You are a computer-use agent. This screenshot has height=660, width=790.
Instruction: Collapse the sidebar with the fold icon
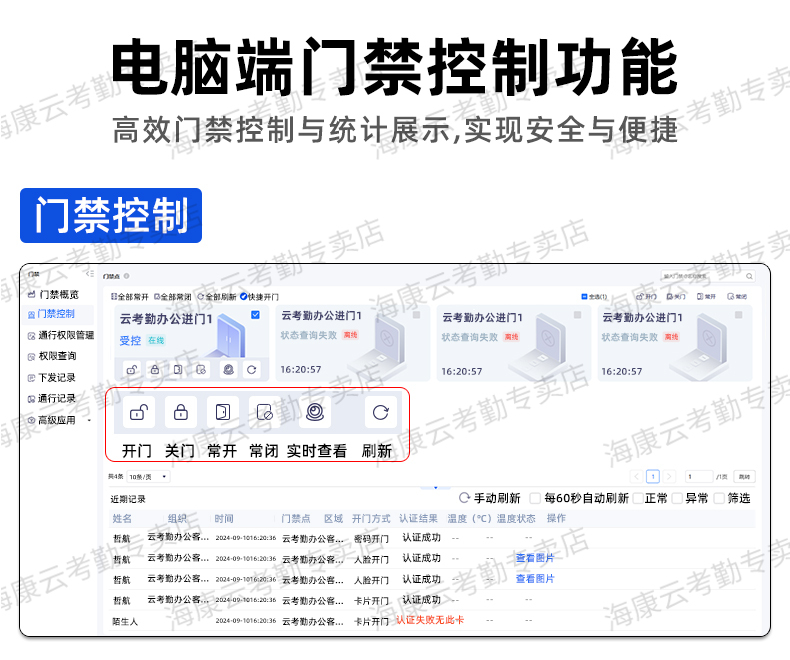90,274
